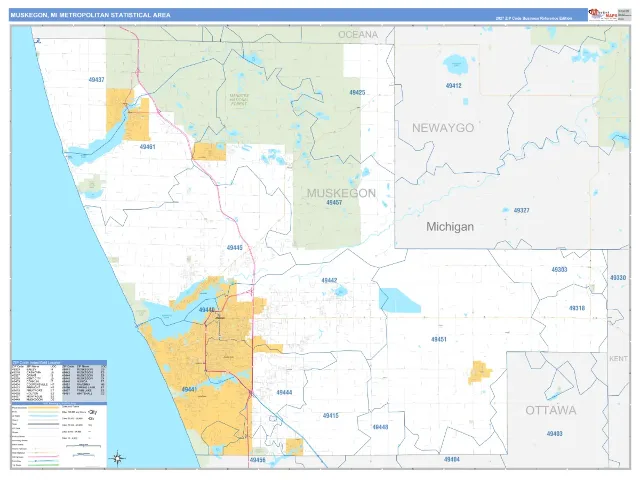The image size is (640, 480).
Task: Click the Michigan state label
Action: 450,227
